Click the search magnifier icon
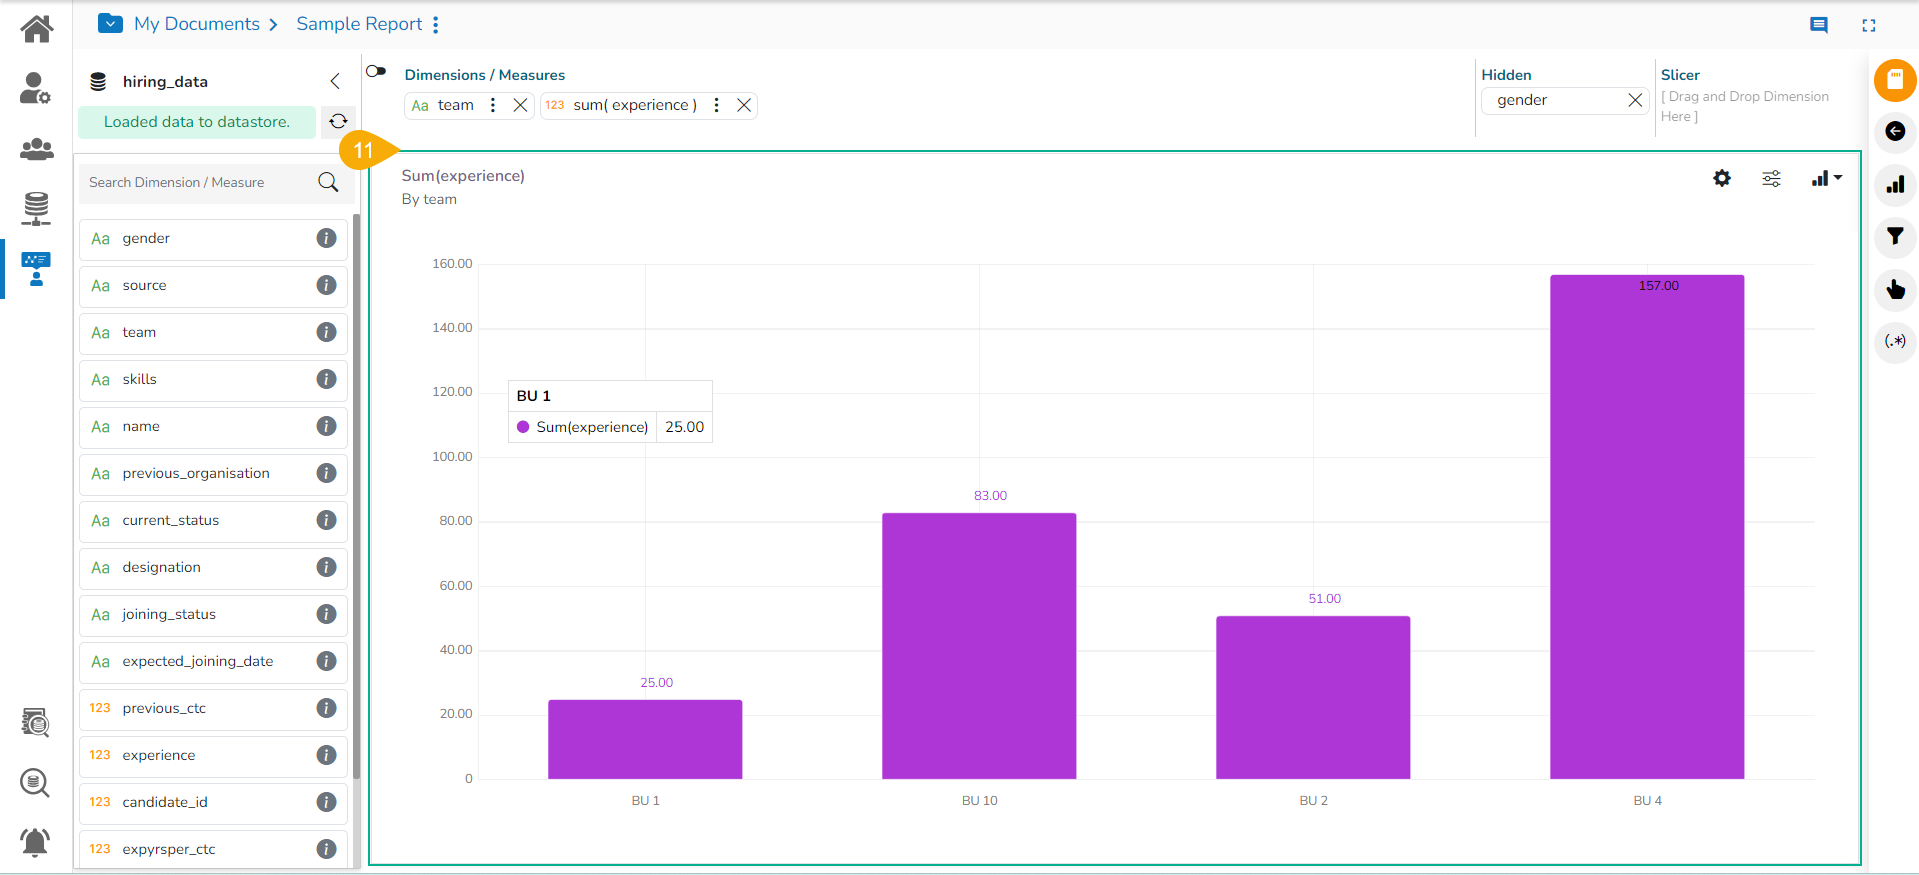The height and width of the screenshot is (875, 1919). pyautogui.click(x=328, y=182)
